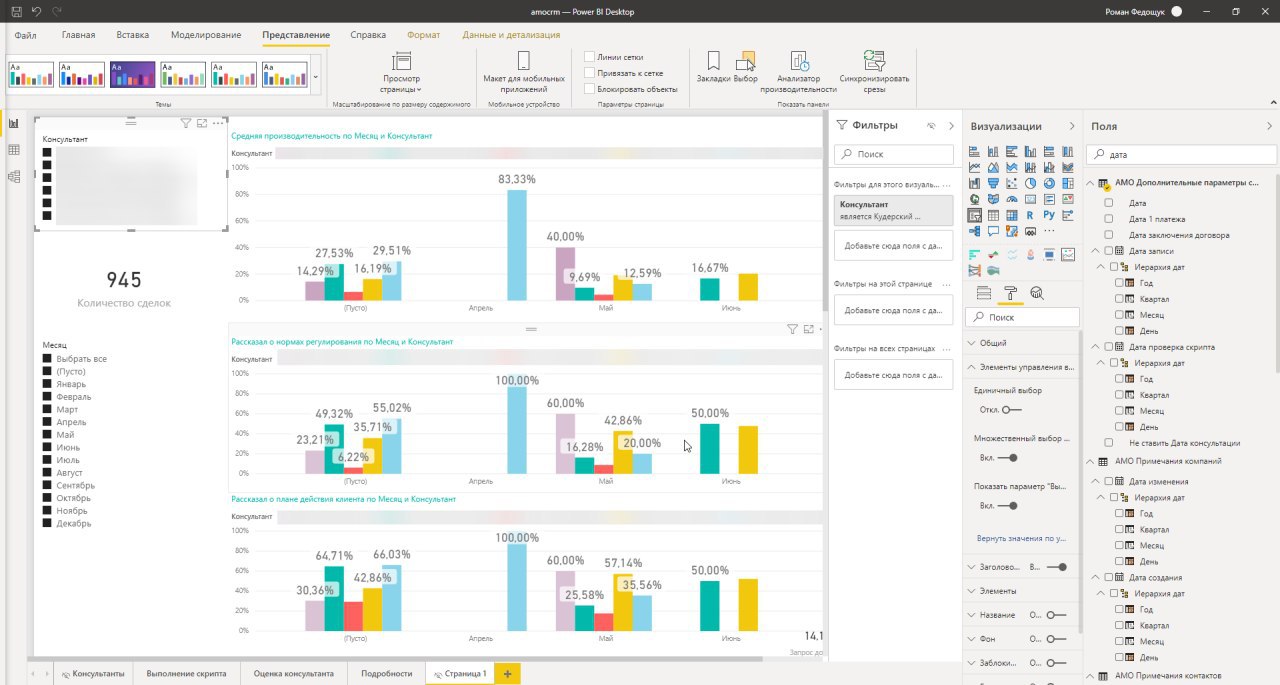The width and height of the screenshot is (1280, 685).
Task: Choose the pie chart visualization
Action: coord(1030,183)
